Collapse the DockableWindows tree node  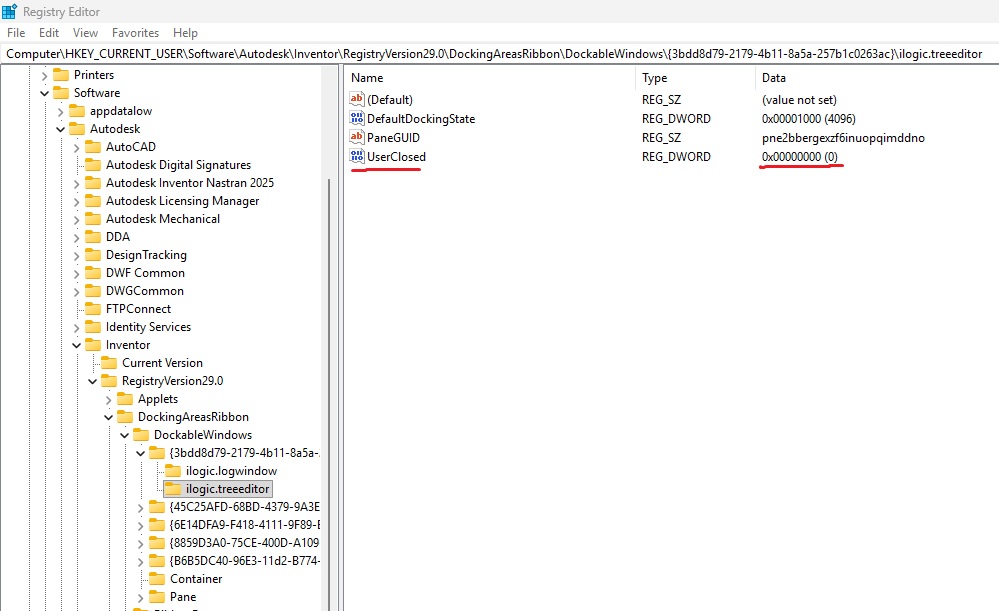(124, 435)
